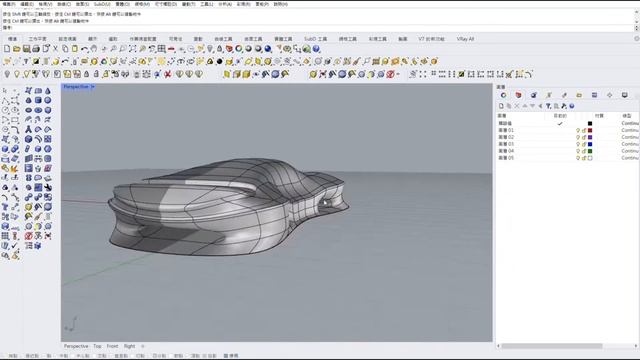
Task: Click the Continuous linetype of layer 03
Action: pyautogui.click(x=630, y=144)
